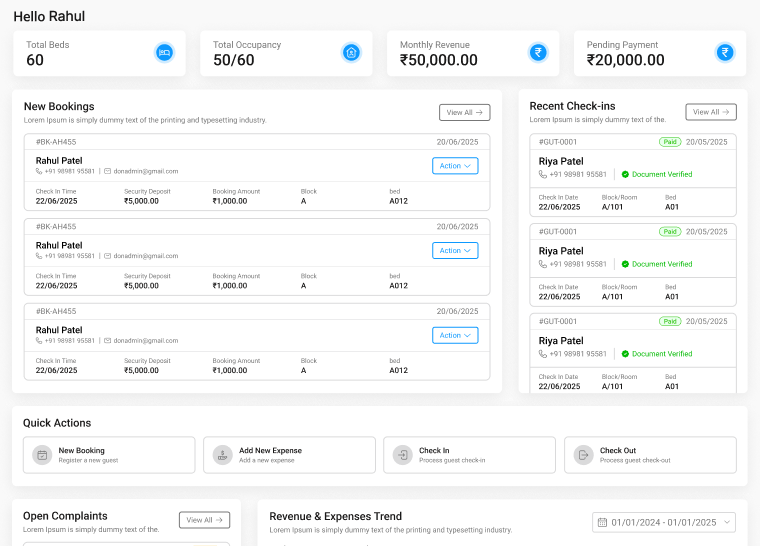Click the Check In door icon
The image size is (760, 546).
(403, 455)
